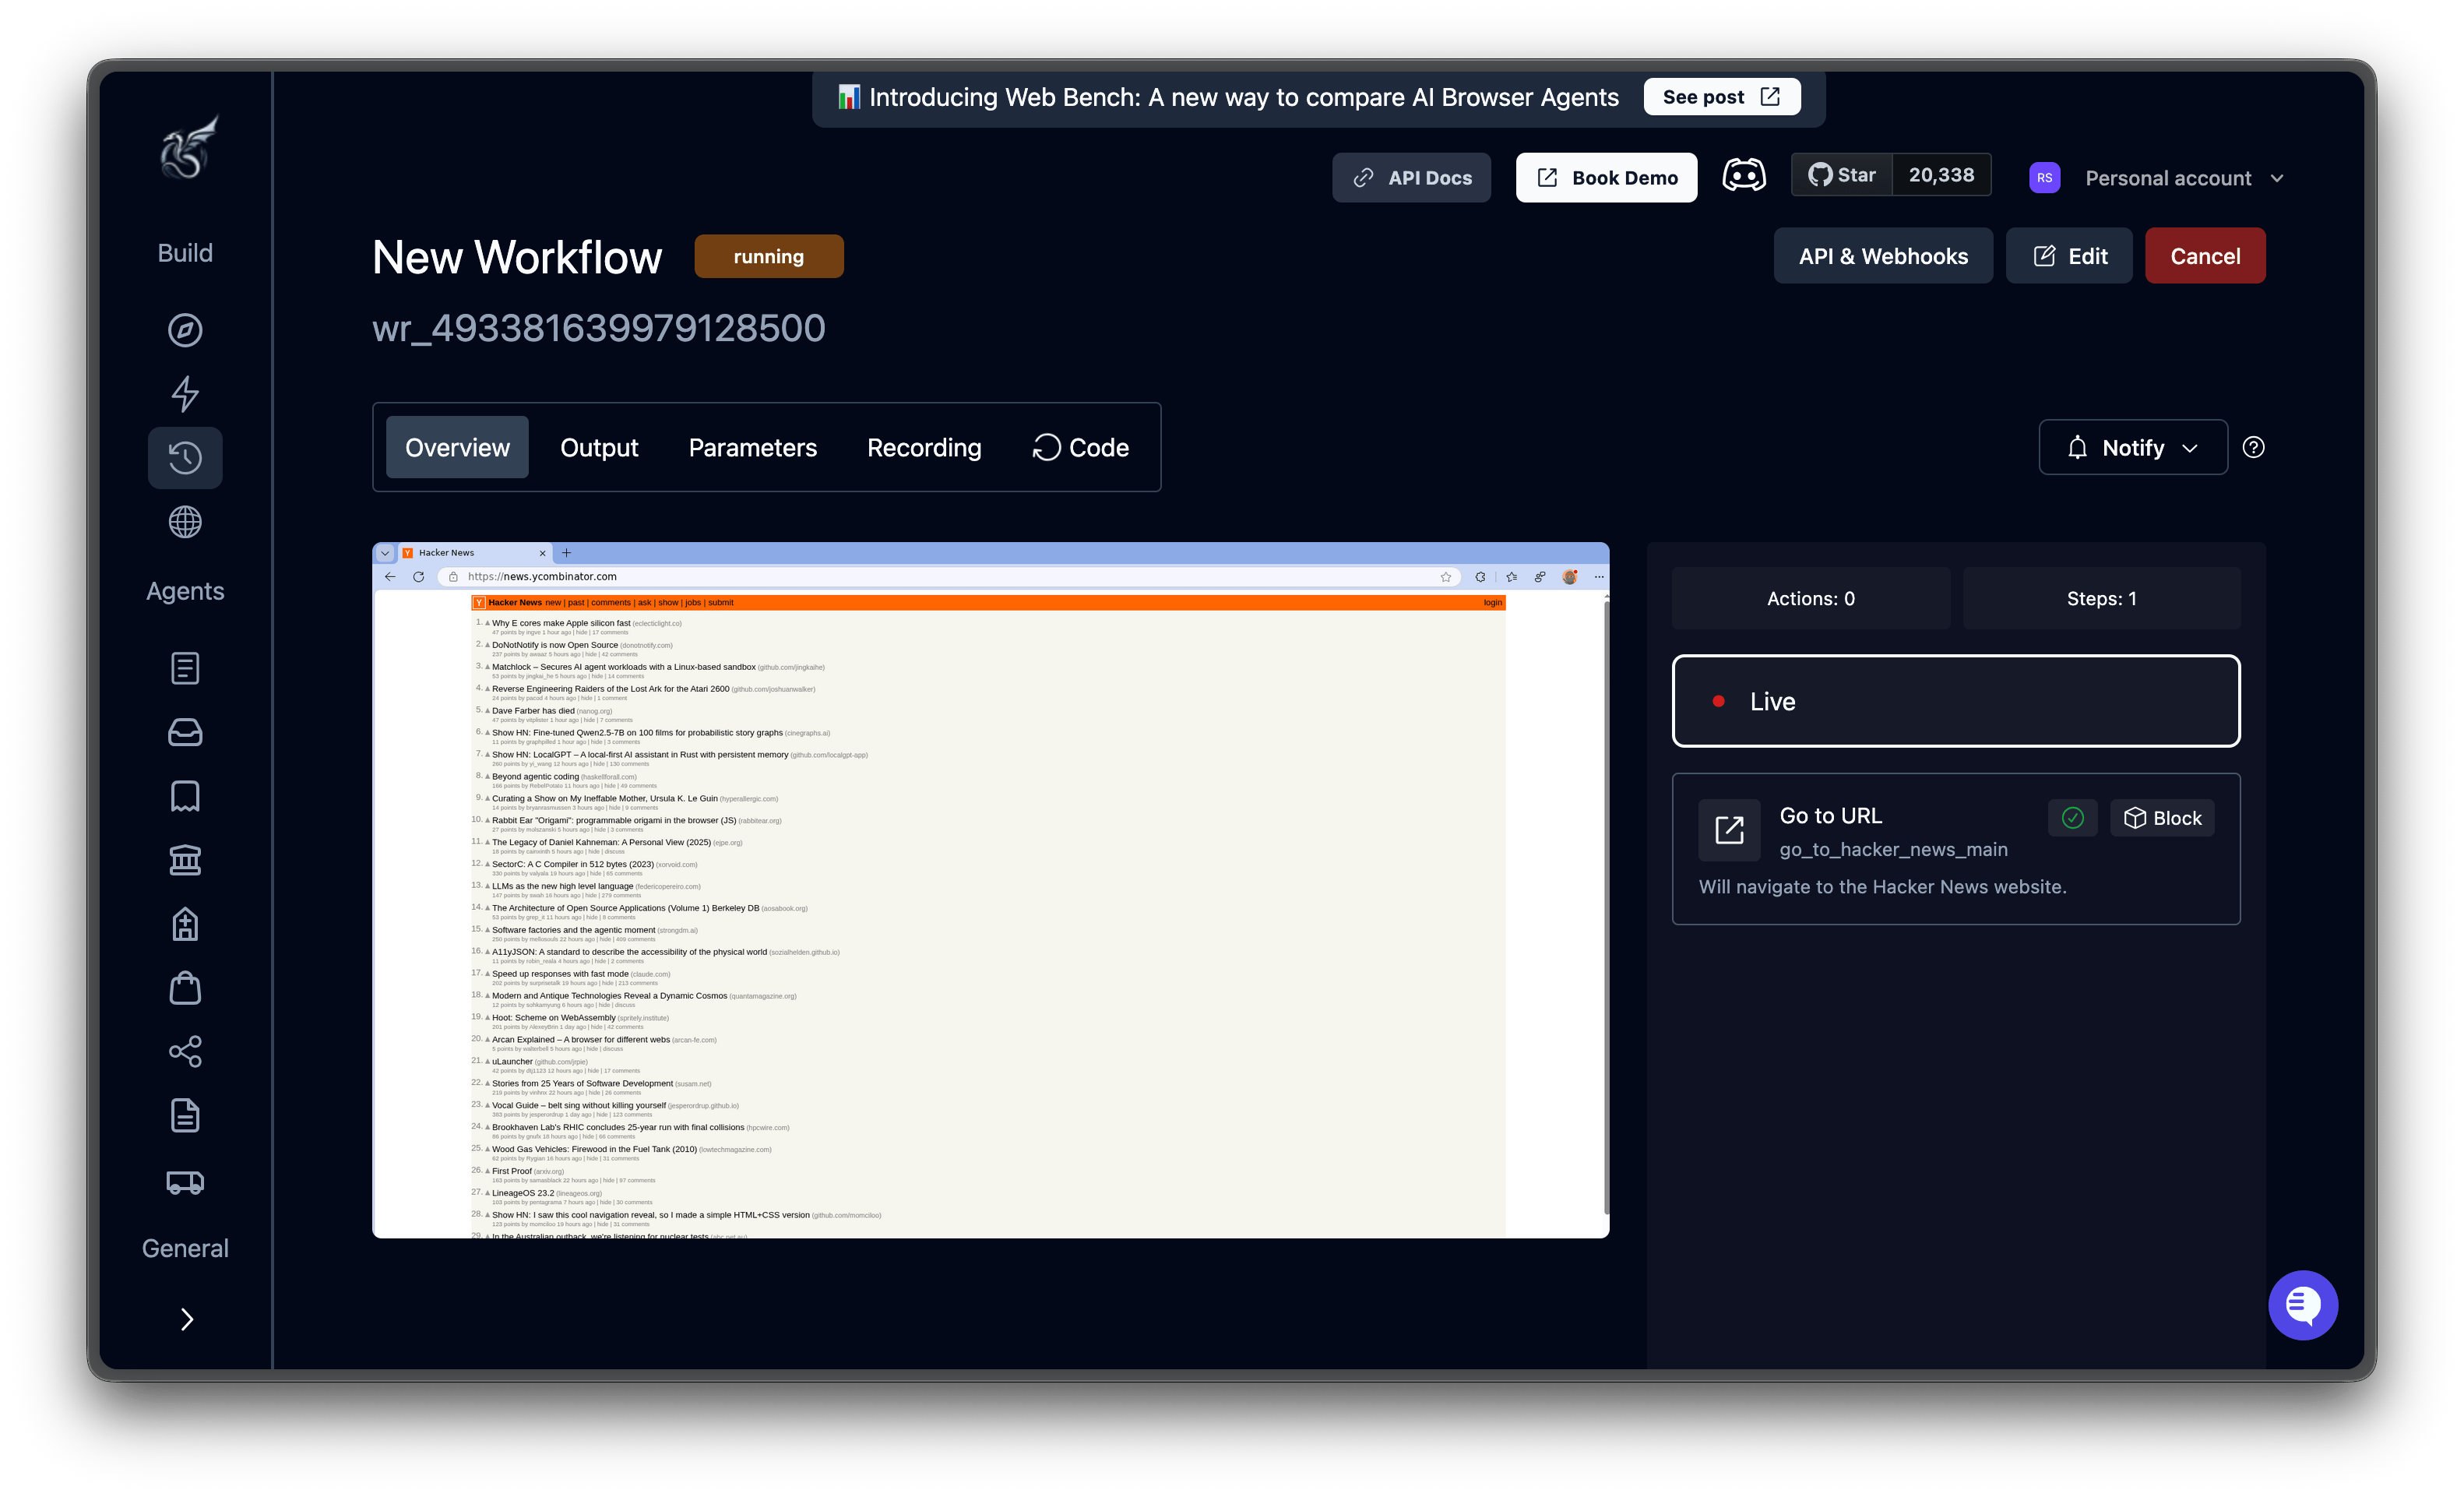This screenshot has height=1497, width=2464.
Task: Expand the sidebar with the chevron arrow
Action: 186,1319
